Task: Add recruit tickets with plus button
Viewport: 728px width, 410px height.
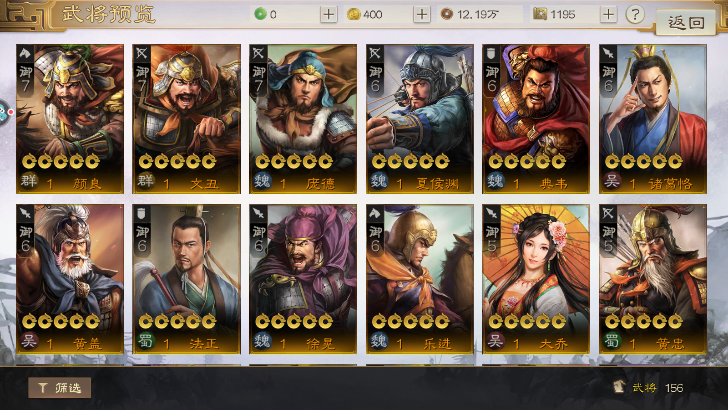Action: coord(608,14)
